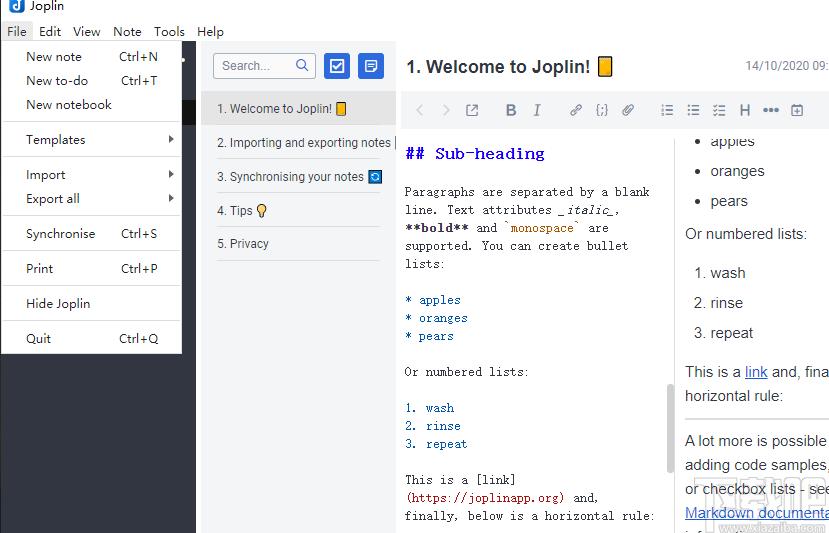
Task: Insert checkbox list icon
Action: [719, 110]
